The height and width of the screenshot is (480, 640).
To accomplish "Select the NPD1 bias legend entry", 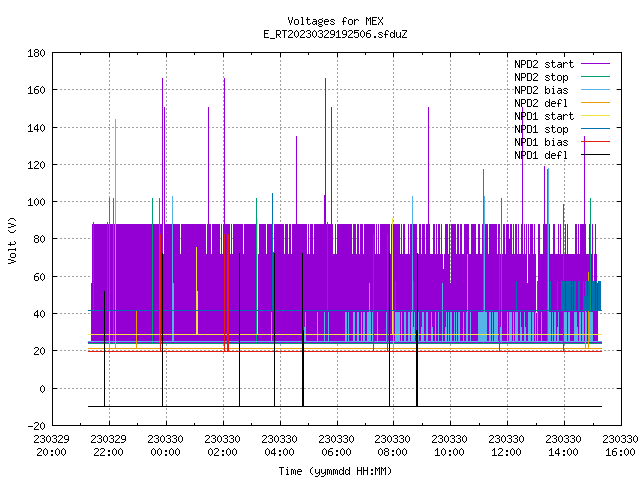I will (x=541, y=142).
